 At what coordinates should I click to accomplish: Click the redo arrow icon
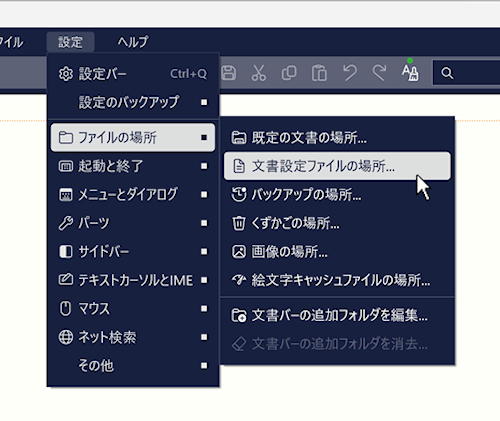click(379, 73)
